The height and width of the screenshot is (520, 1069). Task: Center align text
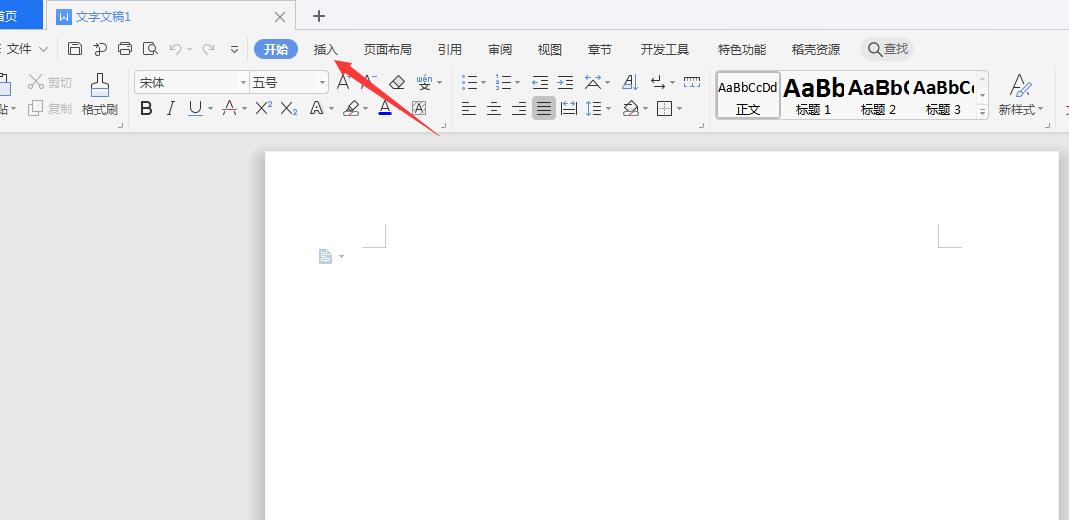click(x=494, y=108)
